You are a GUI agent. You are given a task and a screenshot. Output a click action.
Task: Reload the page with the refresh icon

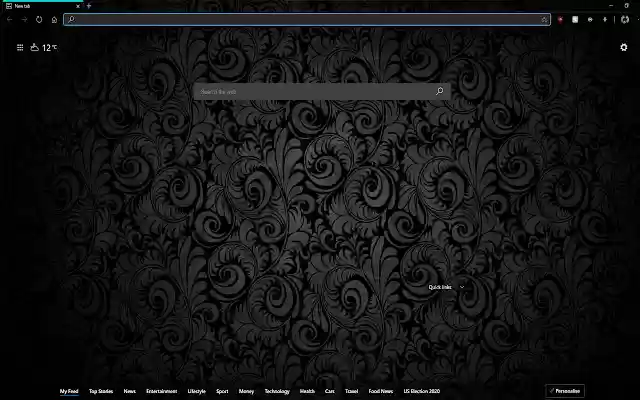39,20
